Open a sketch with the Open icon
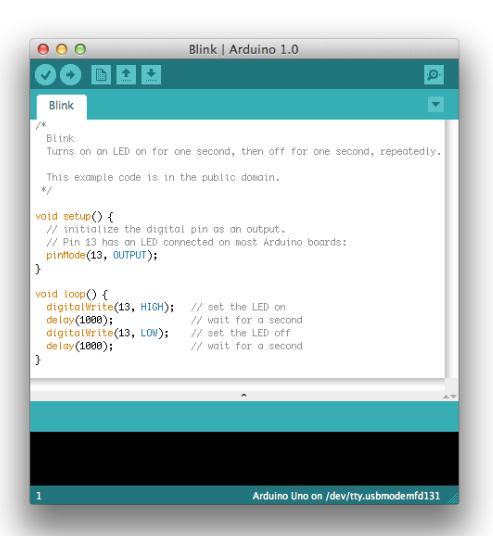Viewport: 493px width, 536px height. 126,75
